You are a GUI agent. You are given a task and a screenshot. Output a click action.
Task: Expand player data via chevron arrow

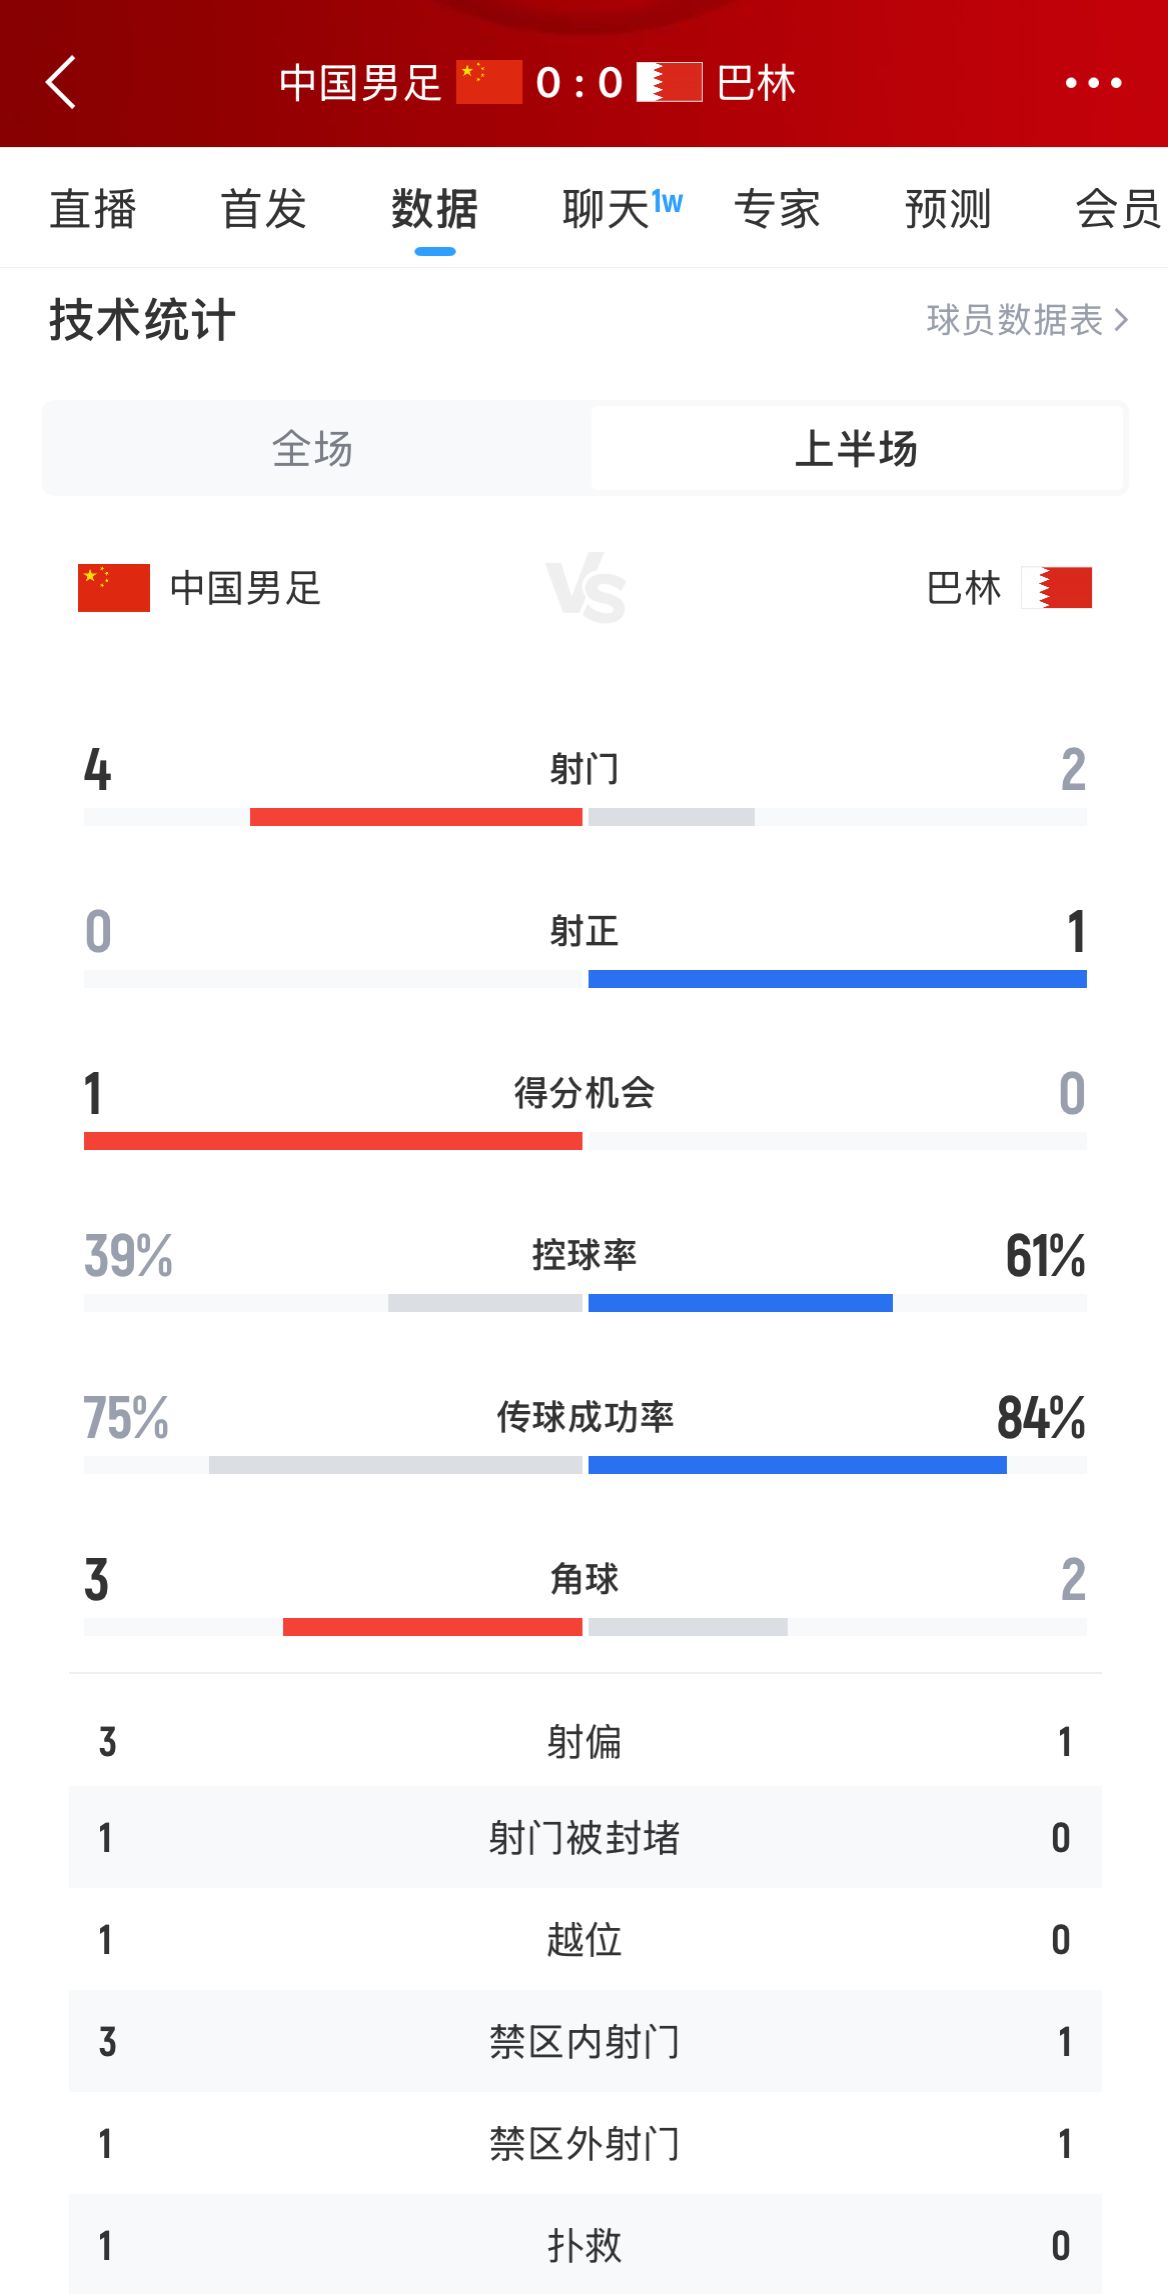(1121, 320)
